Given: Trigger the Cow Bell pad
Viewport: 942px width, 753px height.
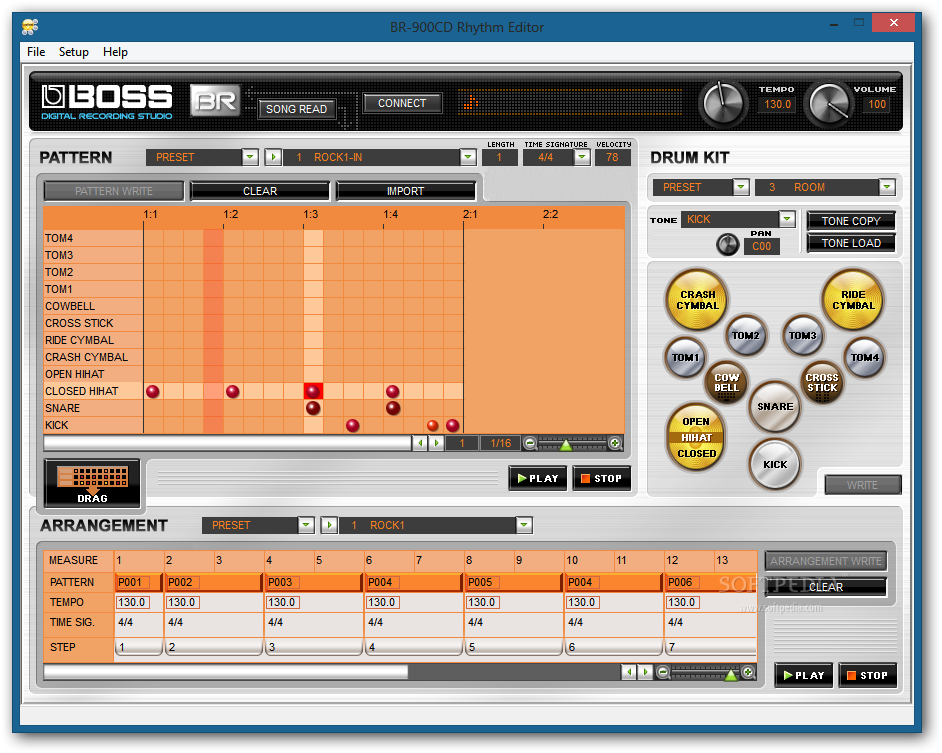Looking at the screenshot, I should (x=726, y=382).
